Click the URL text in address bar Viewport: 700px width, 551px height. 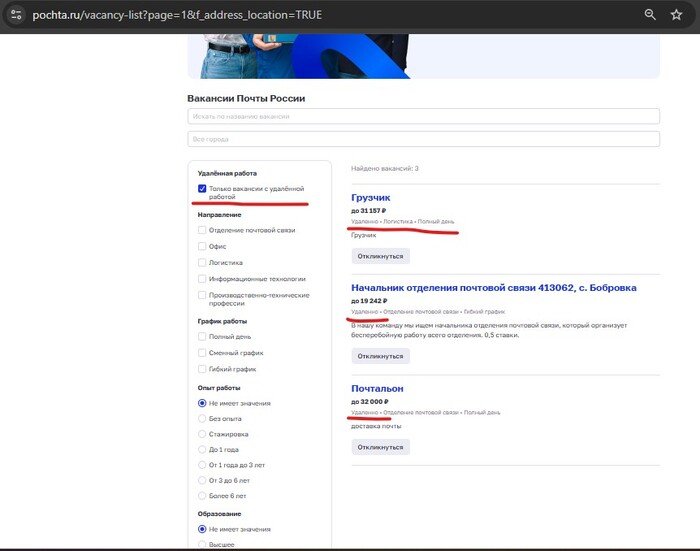pos(177,15)
